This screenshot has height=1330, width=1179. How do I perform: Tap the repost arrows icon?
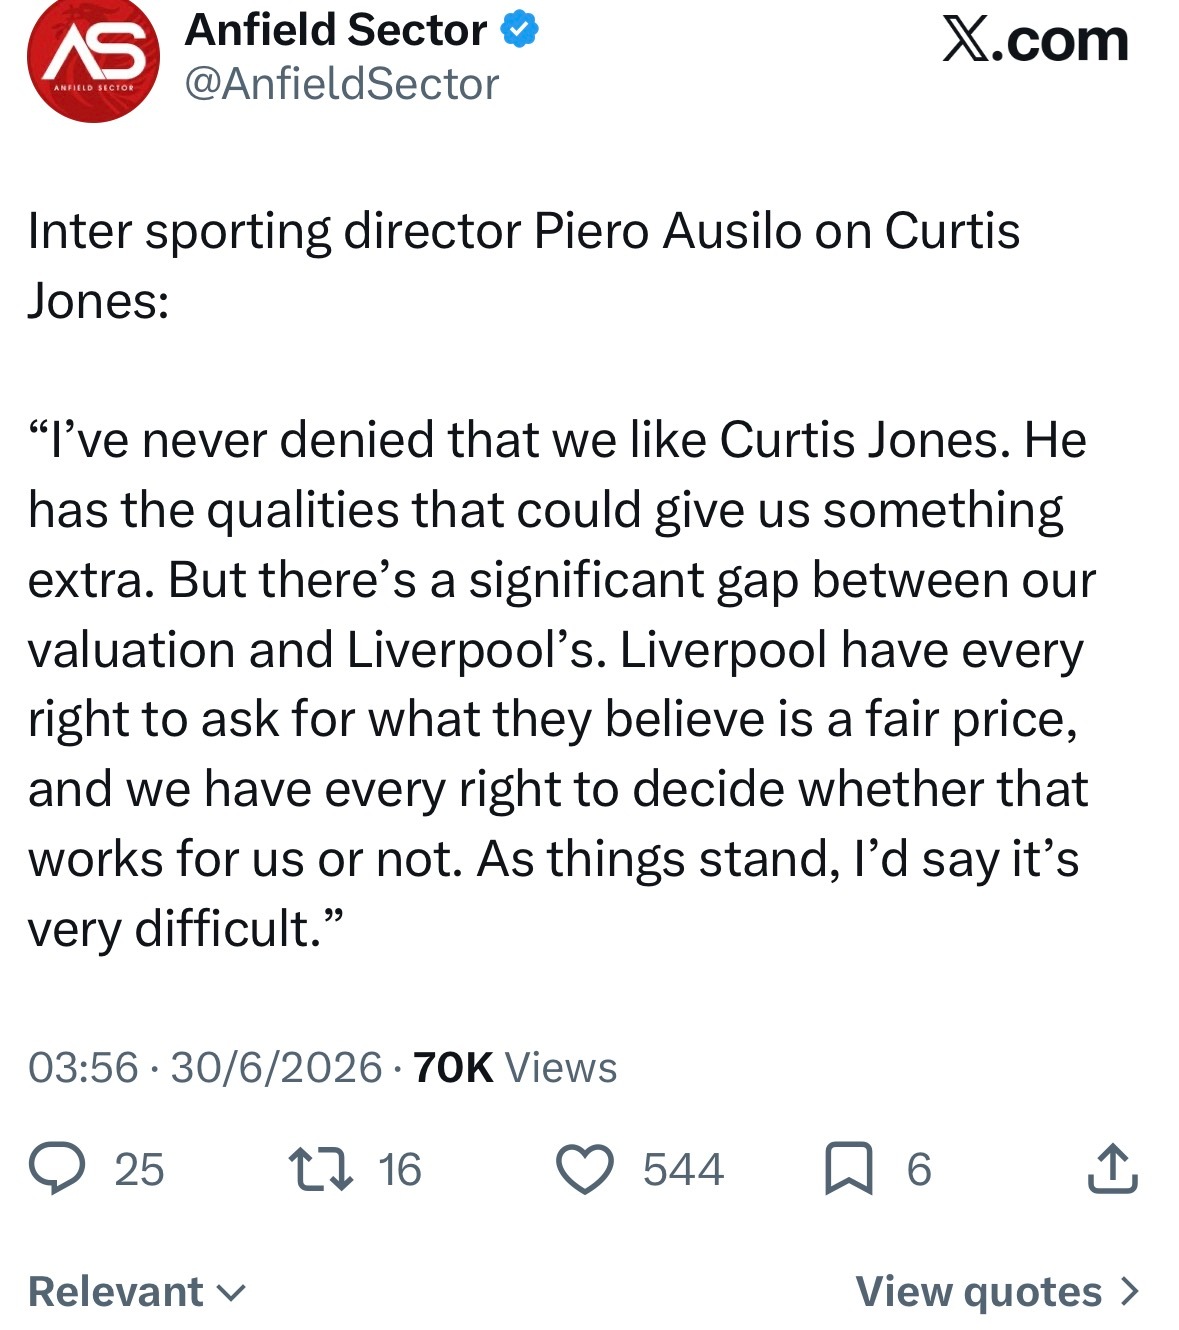pos(320,1169)
